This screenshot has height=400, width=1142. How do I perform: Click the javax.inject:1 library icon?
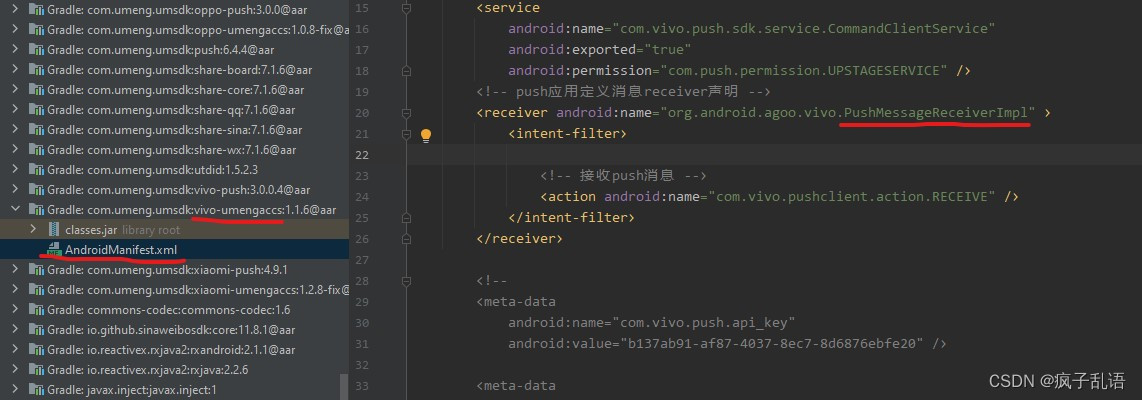[x=36, y=390]
